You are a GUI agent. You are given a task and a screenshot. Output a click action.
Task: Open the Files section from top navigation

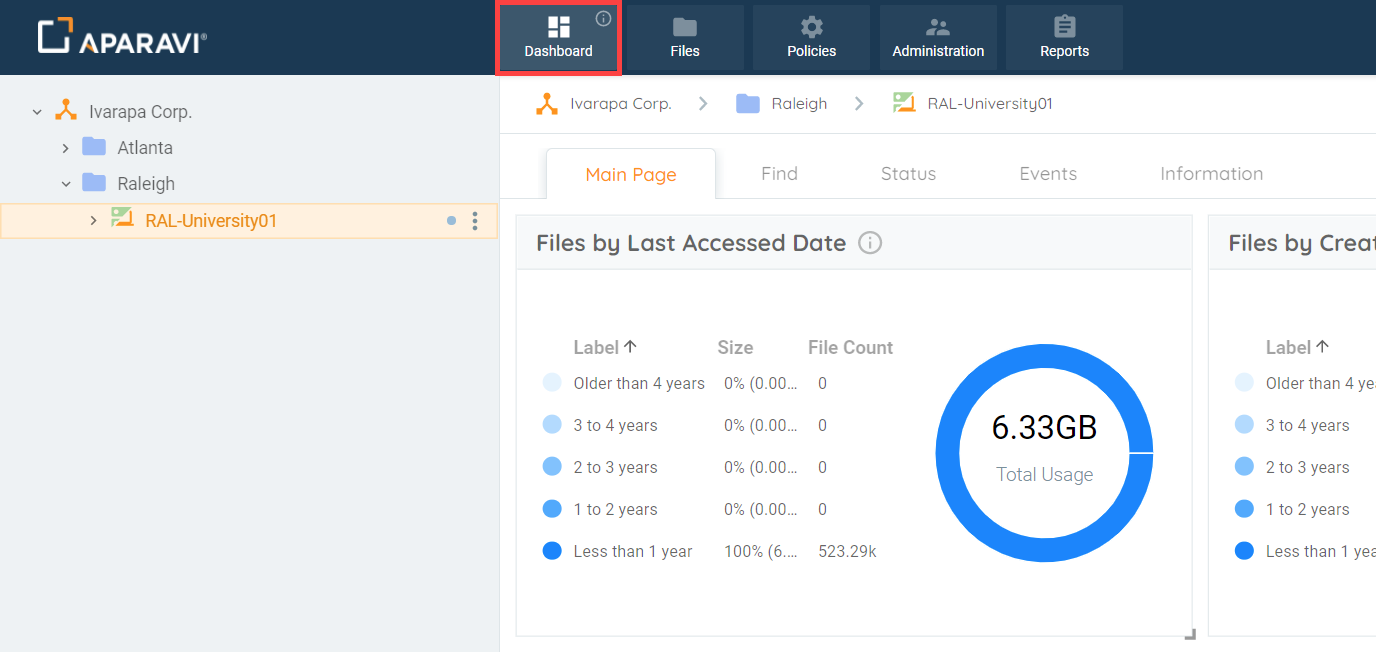(684, 38)
